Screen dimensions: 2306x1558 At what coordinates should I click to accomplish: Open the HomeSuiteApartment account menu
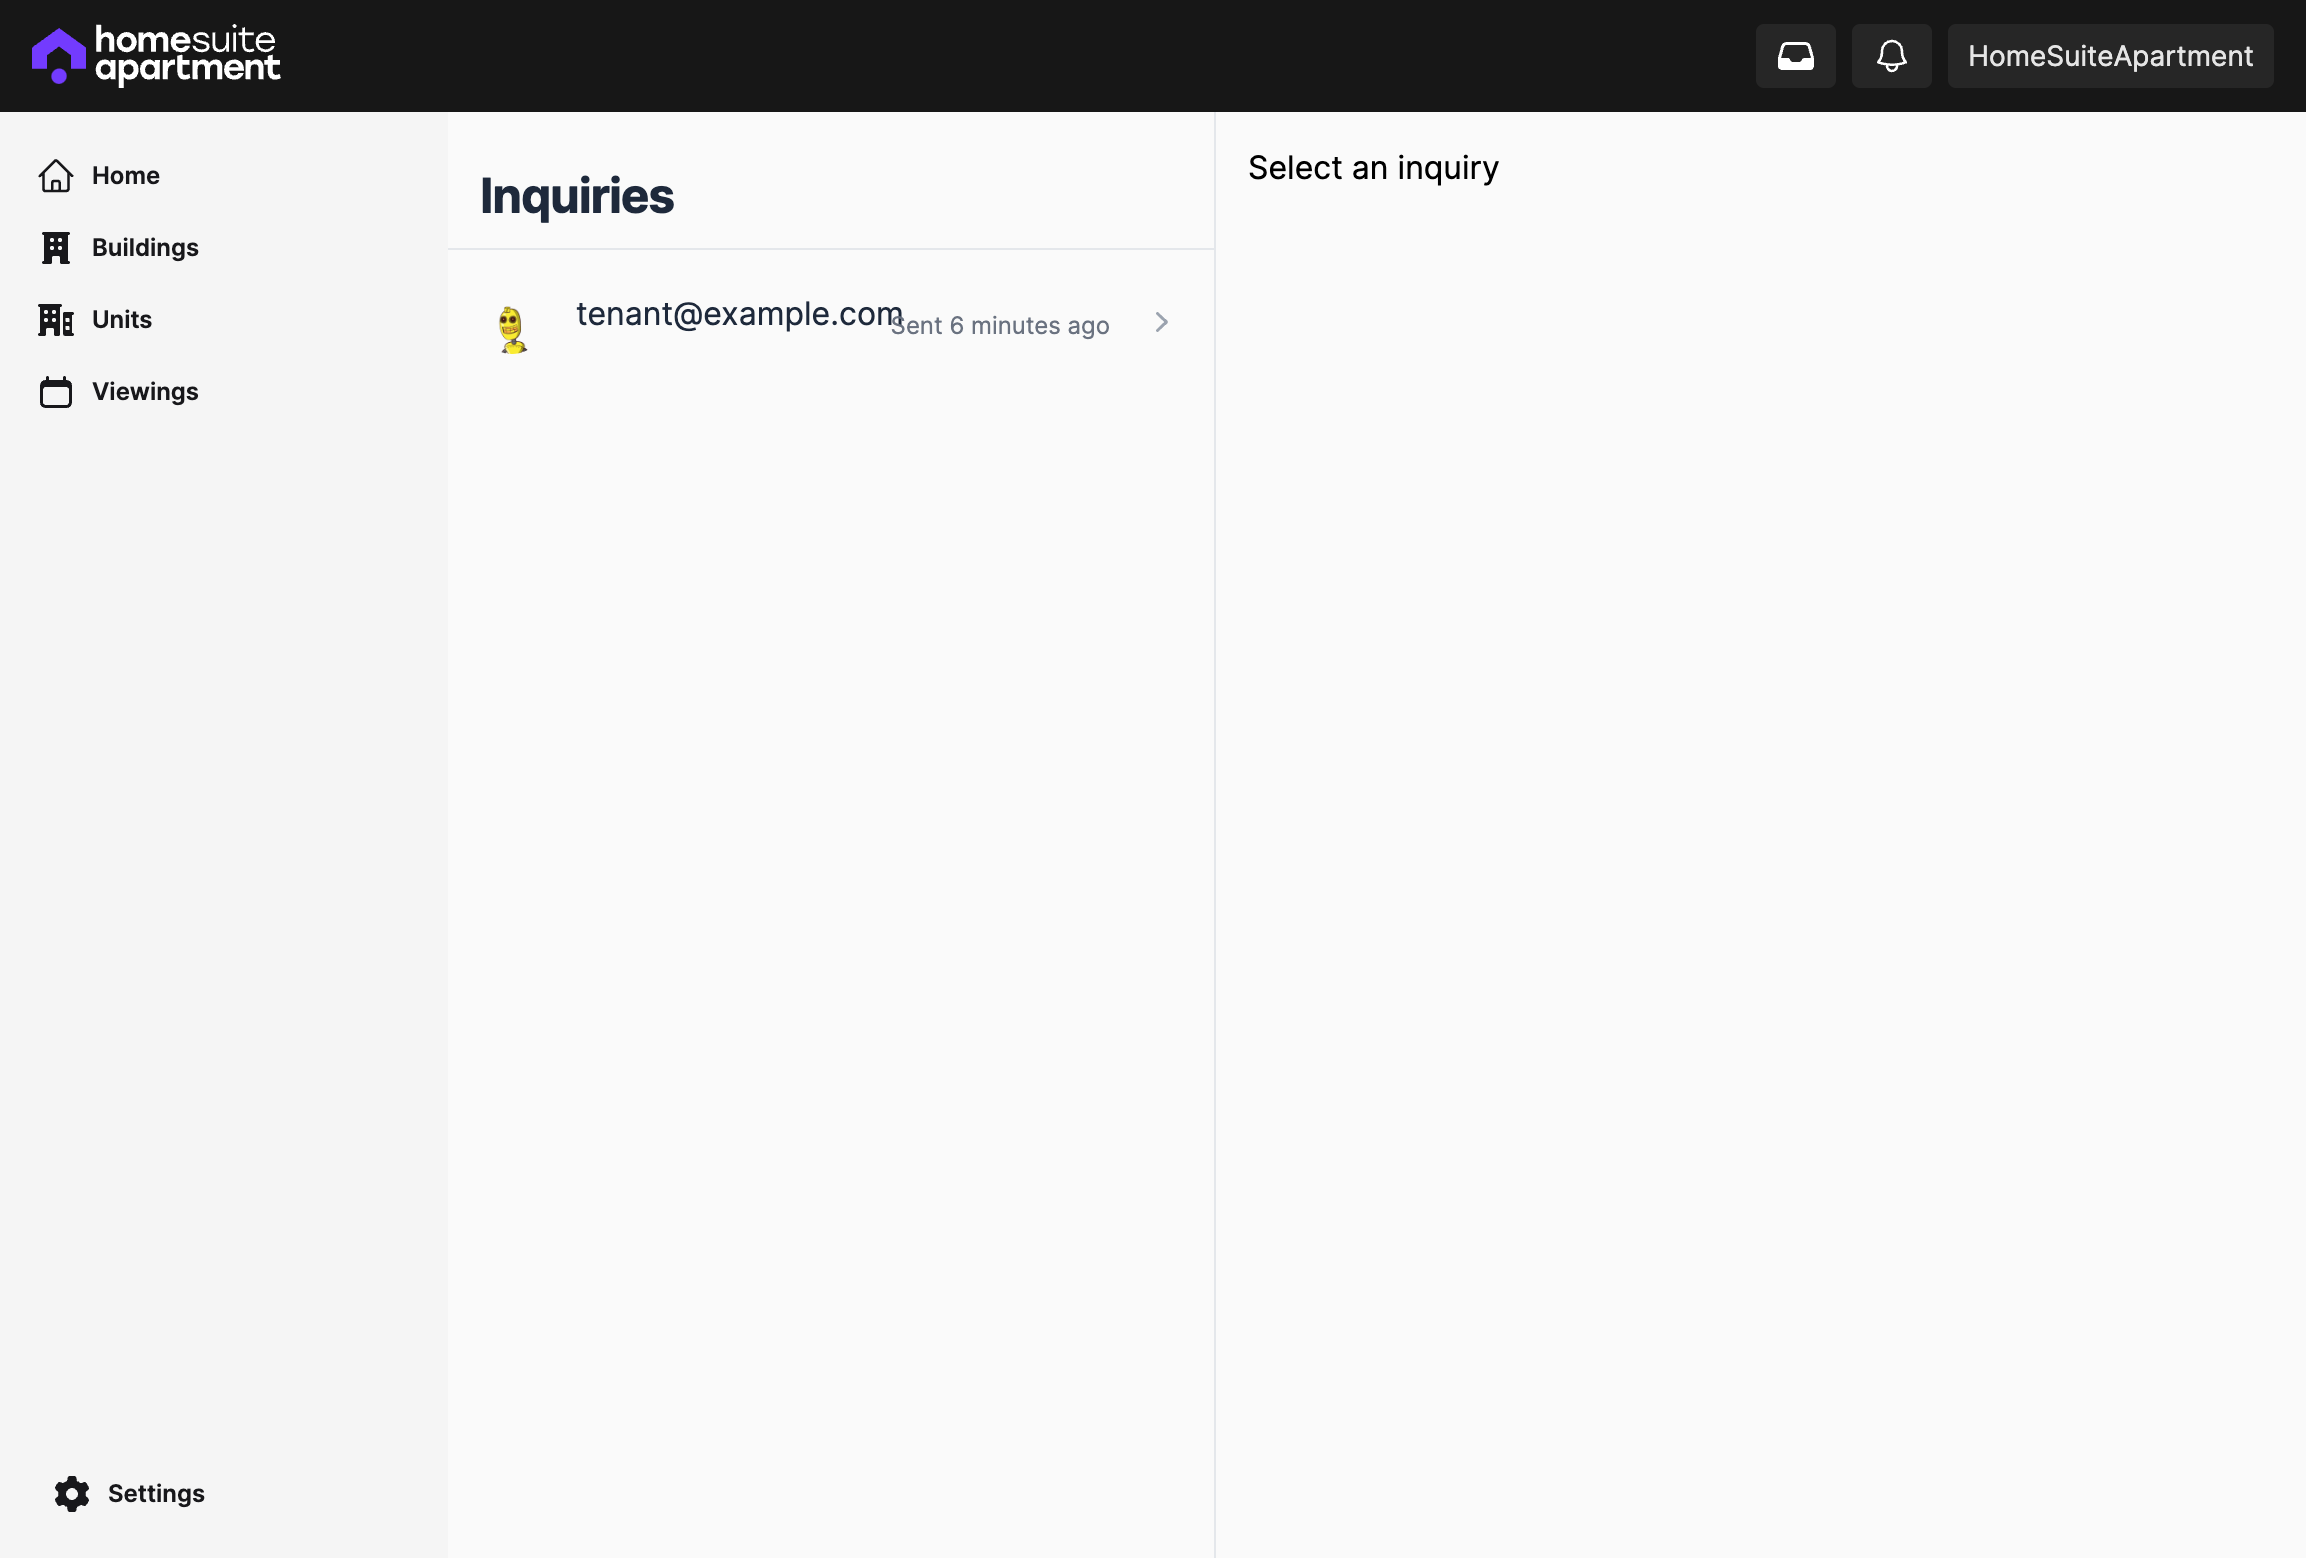point(2109,55)
